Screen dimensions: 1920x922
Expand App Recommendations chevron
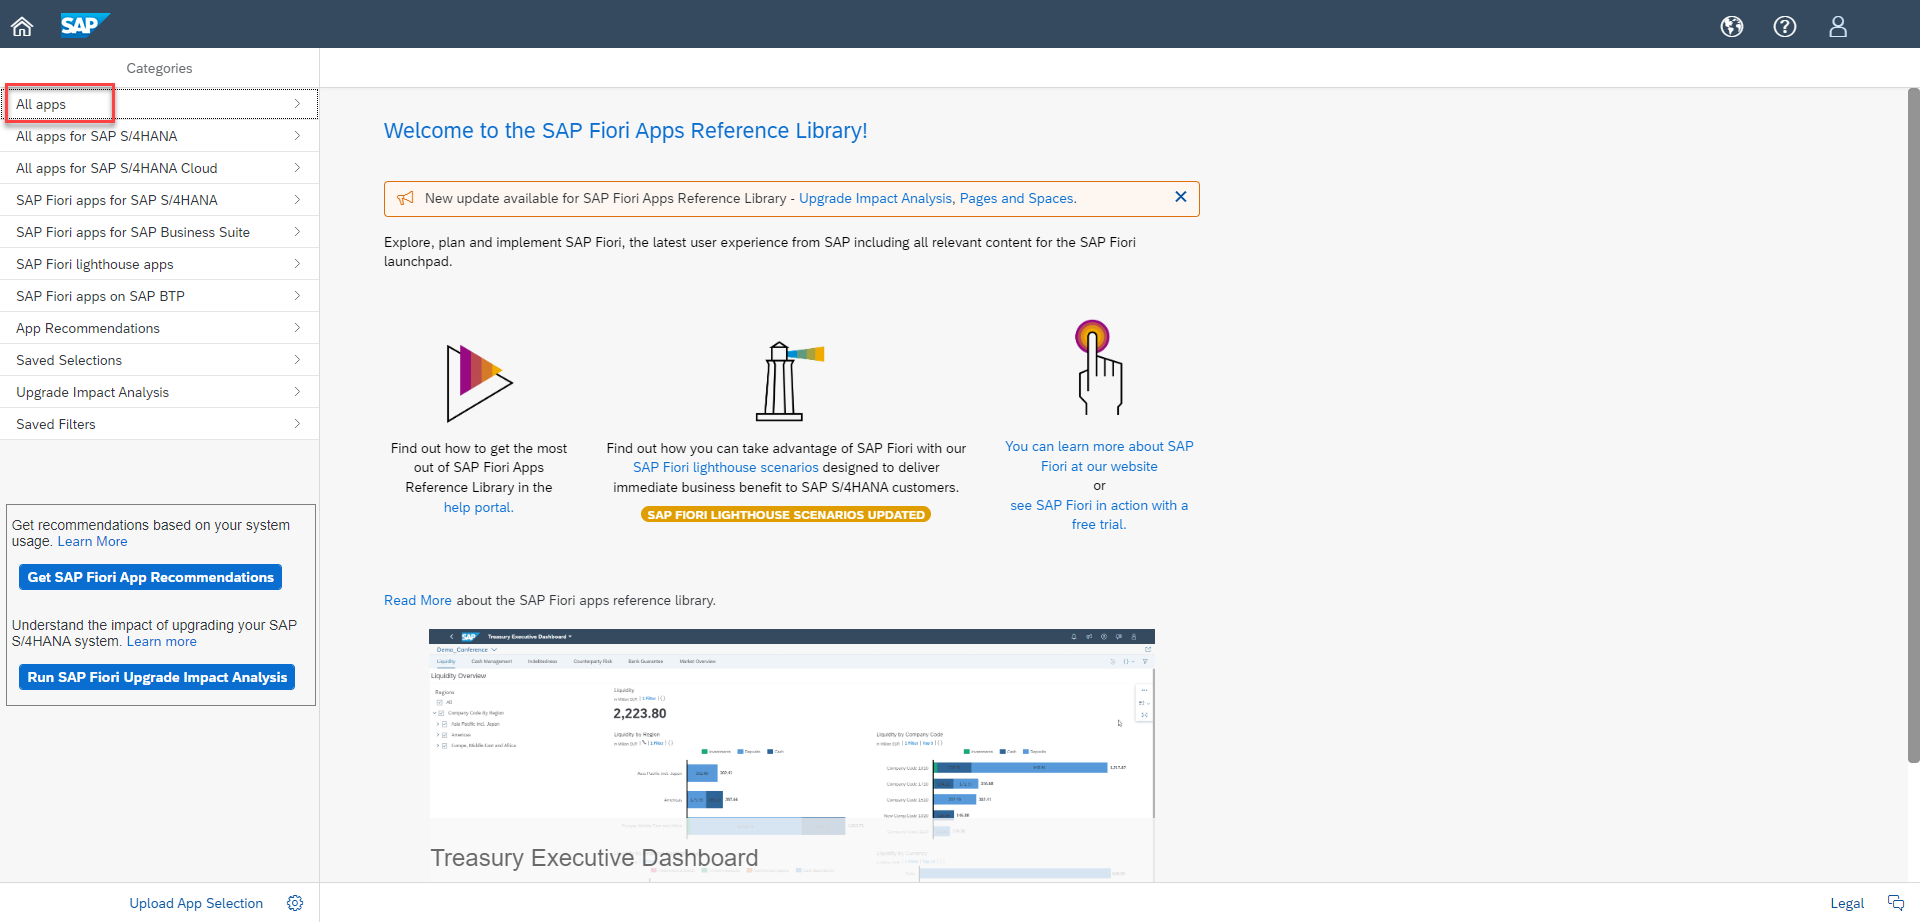pyautogui.click(x=297, y=328)
